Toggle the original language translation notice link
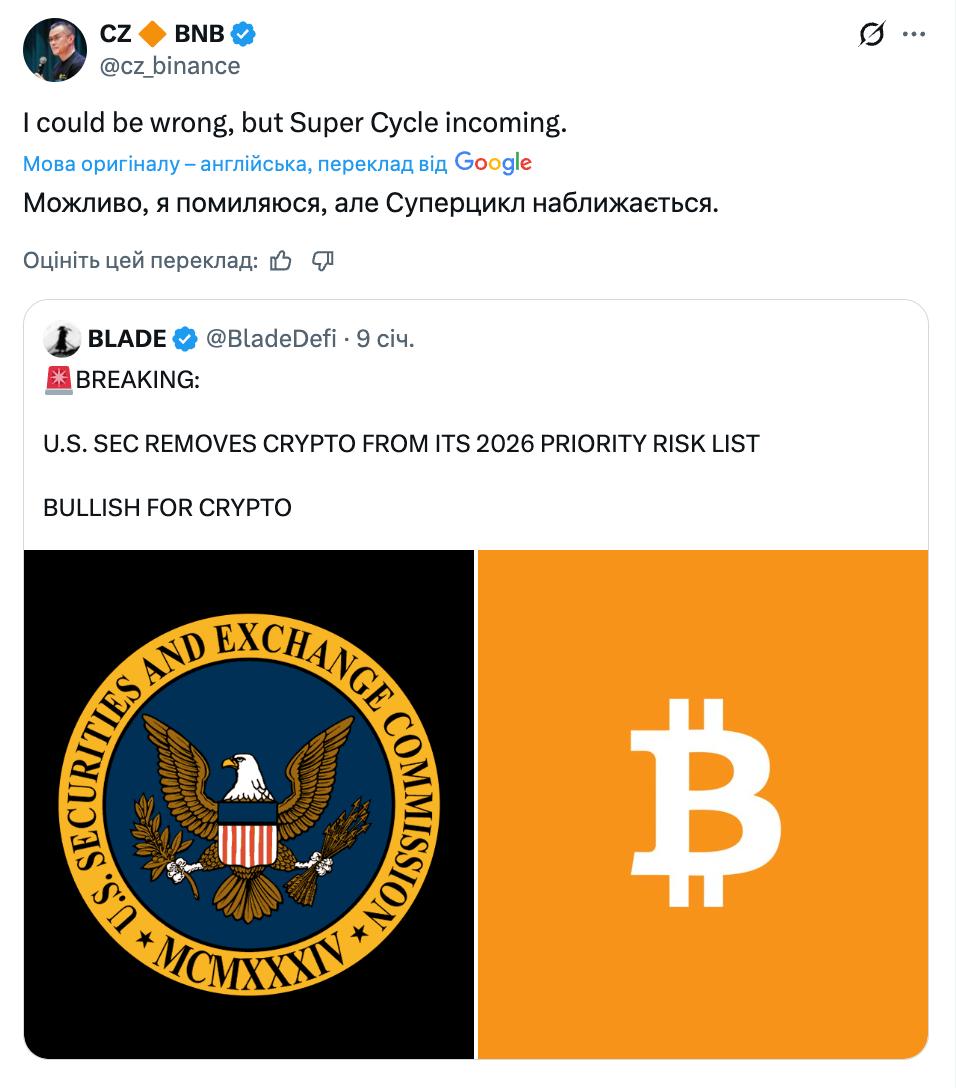 tap(236, 163)
